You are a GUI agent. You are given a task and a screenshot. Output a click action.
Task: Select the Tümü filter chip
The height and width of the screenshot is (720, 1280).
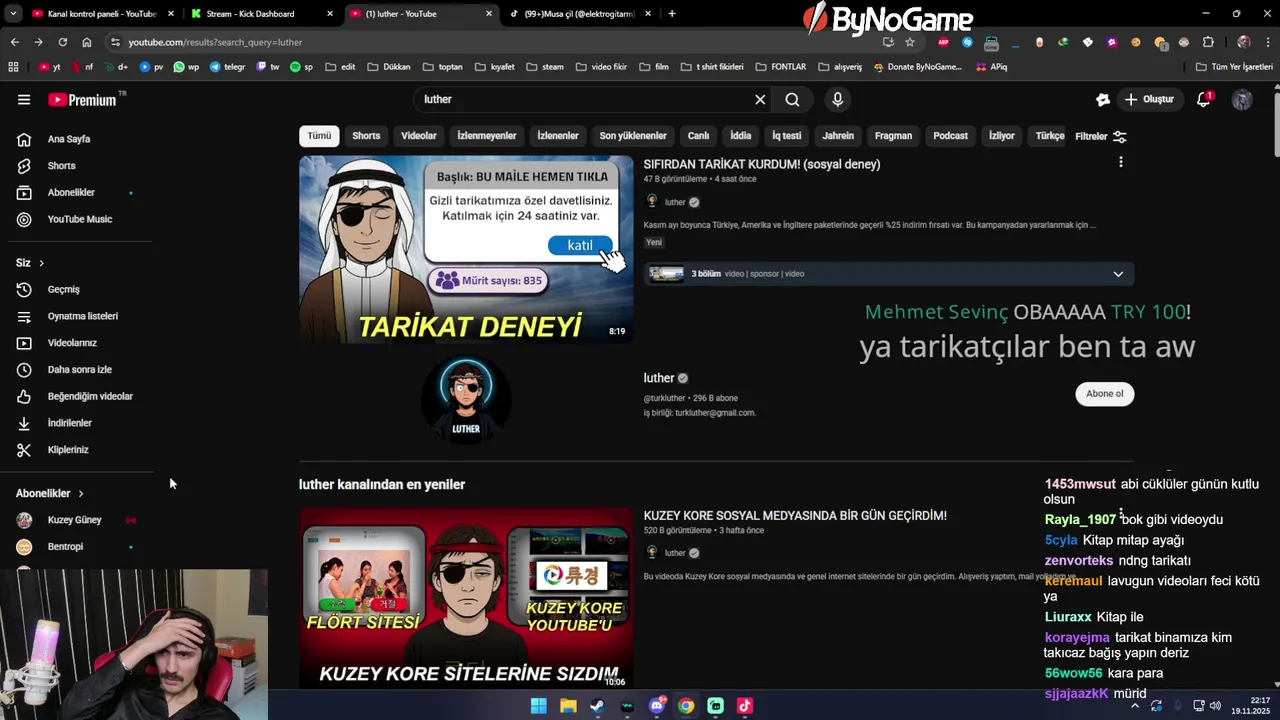[319, 136]
